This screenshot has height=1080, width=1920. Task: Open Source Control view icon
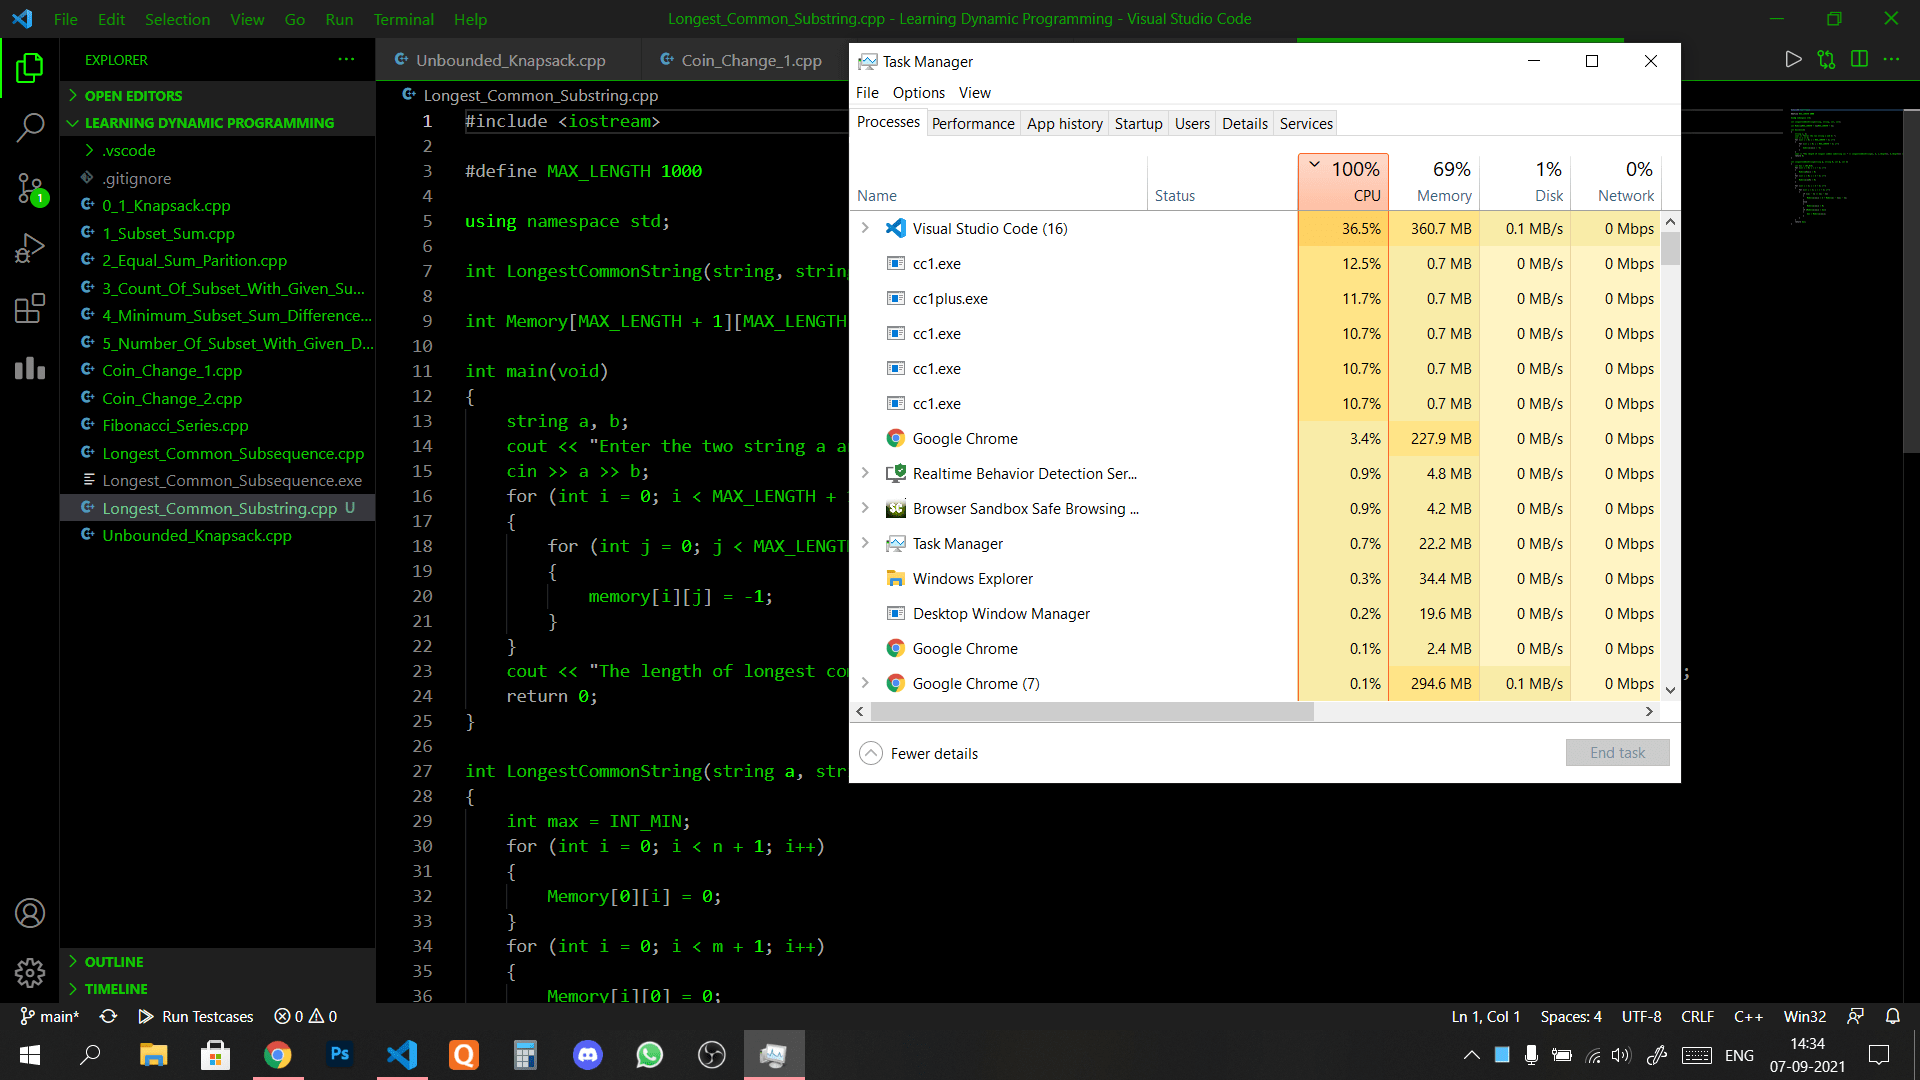[x=30, y=187]
